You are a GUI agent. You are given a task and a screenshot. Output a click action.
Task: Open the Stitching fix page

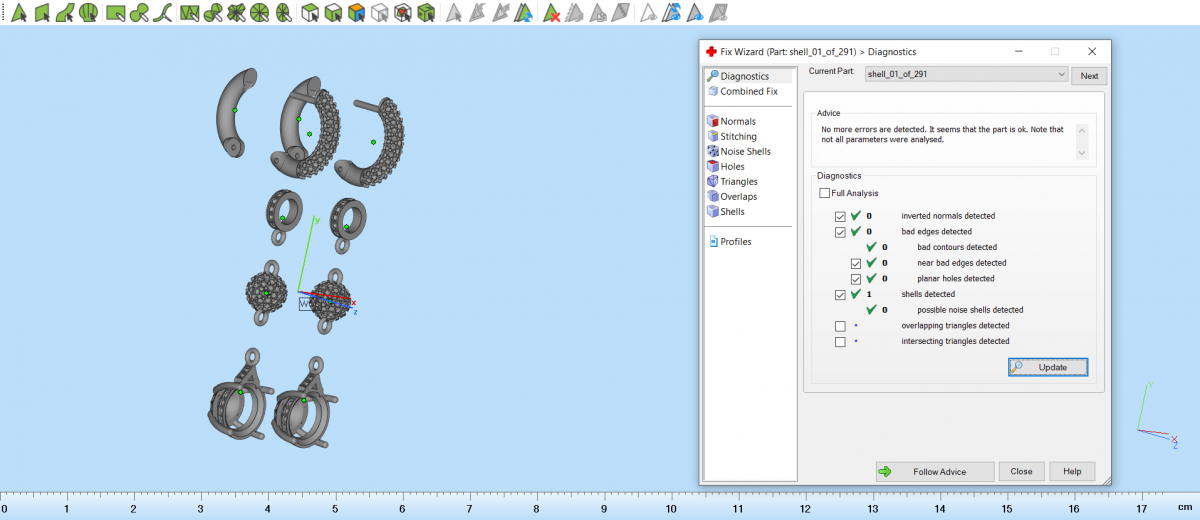point(738,137)
